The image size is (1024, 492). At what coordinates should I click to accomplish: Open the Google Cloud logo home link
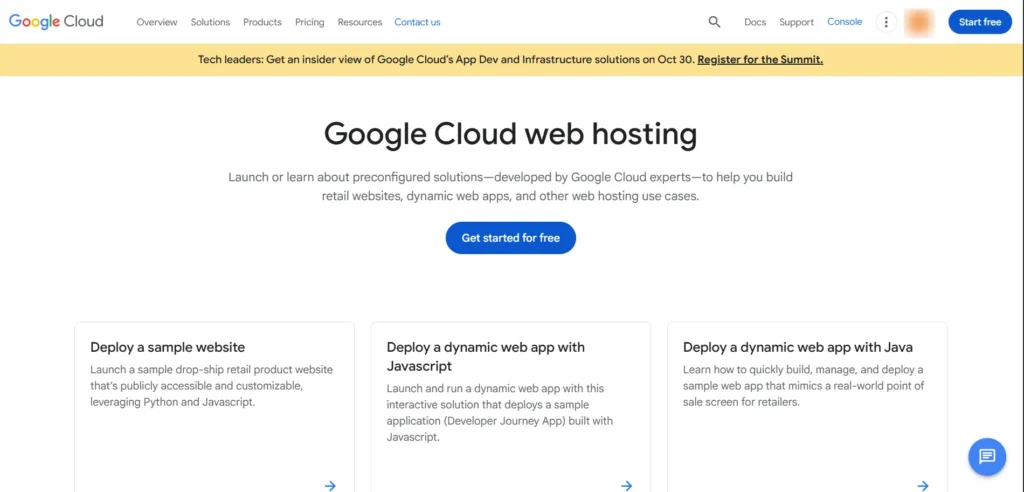tap(56, 22)
